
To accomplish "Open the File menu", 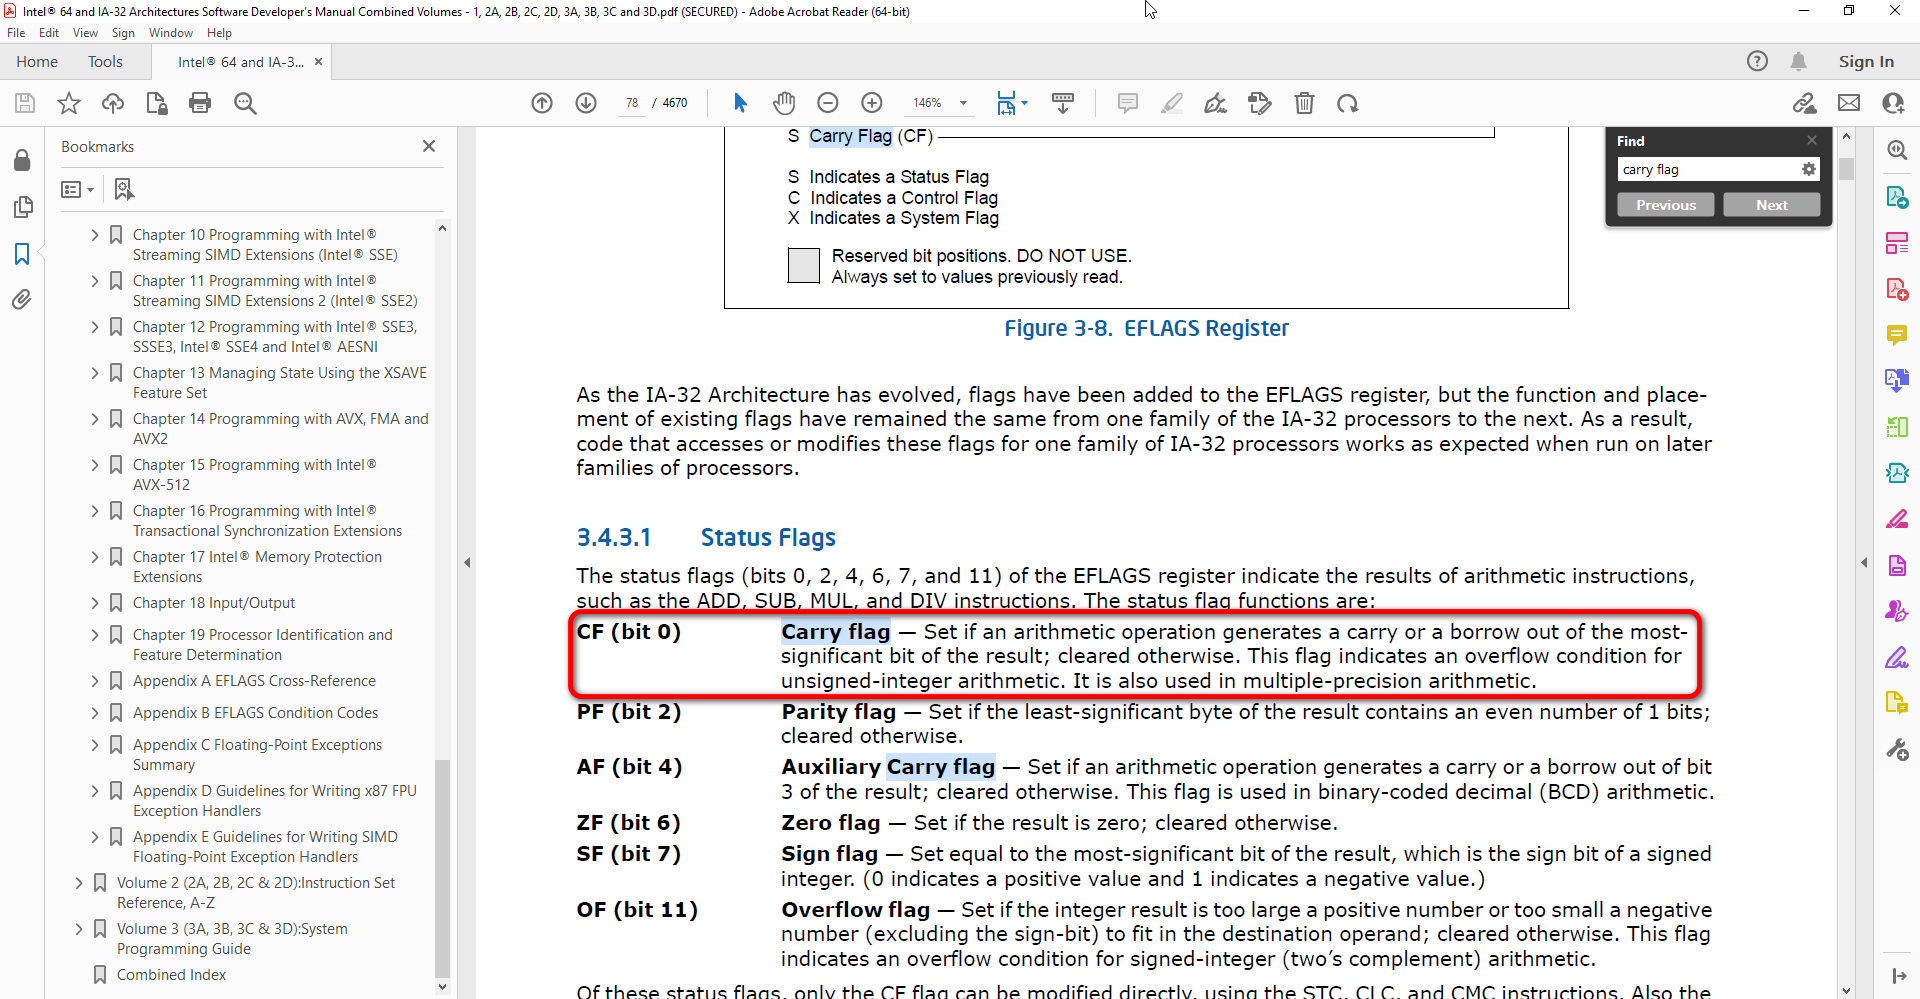I will (16, 33).
